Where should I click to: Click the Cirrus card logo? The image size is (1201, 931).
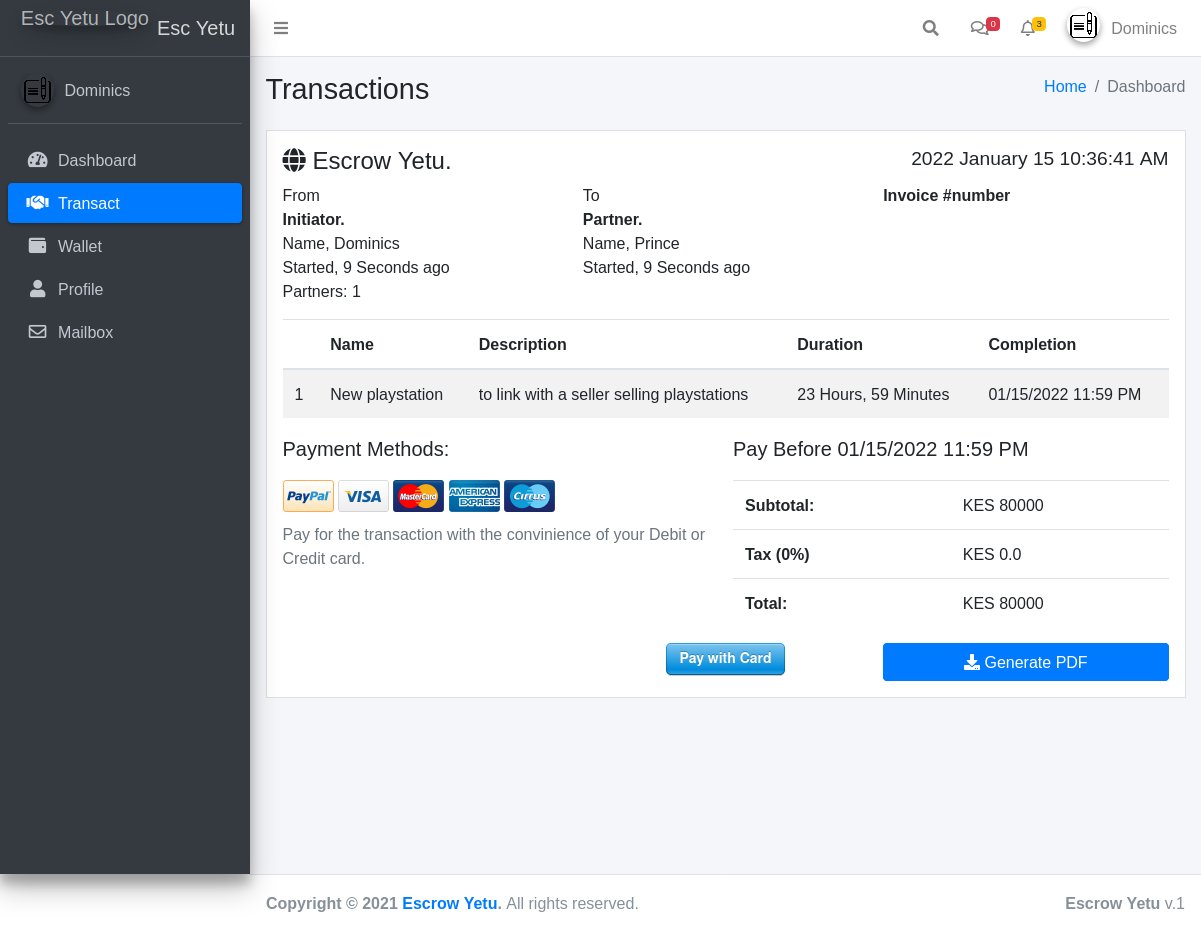pyautogui.click(x=529, y=496)
